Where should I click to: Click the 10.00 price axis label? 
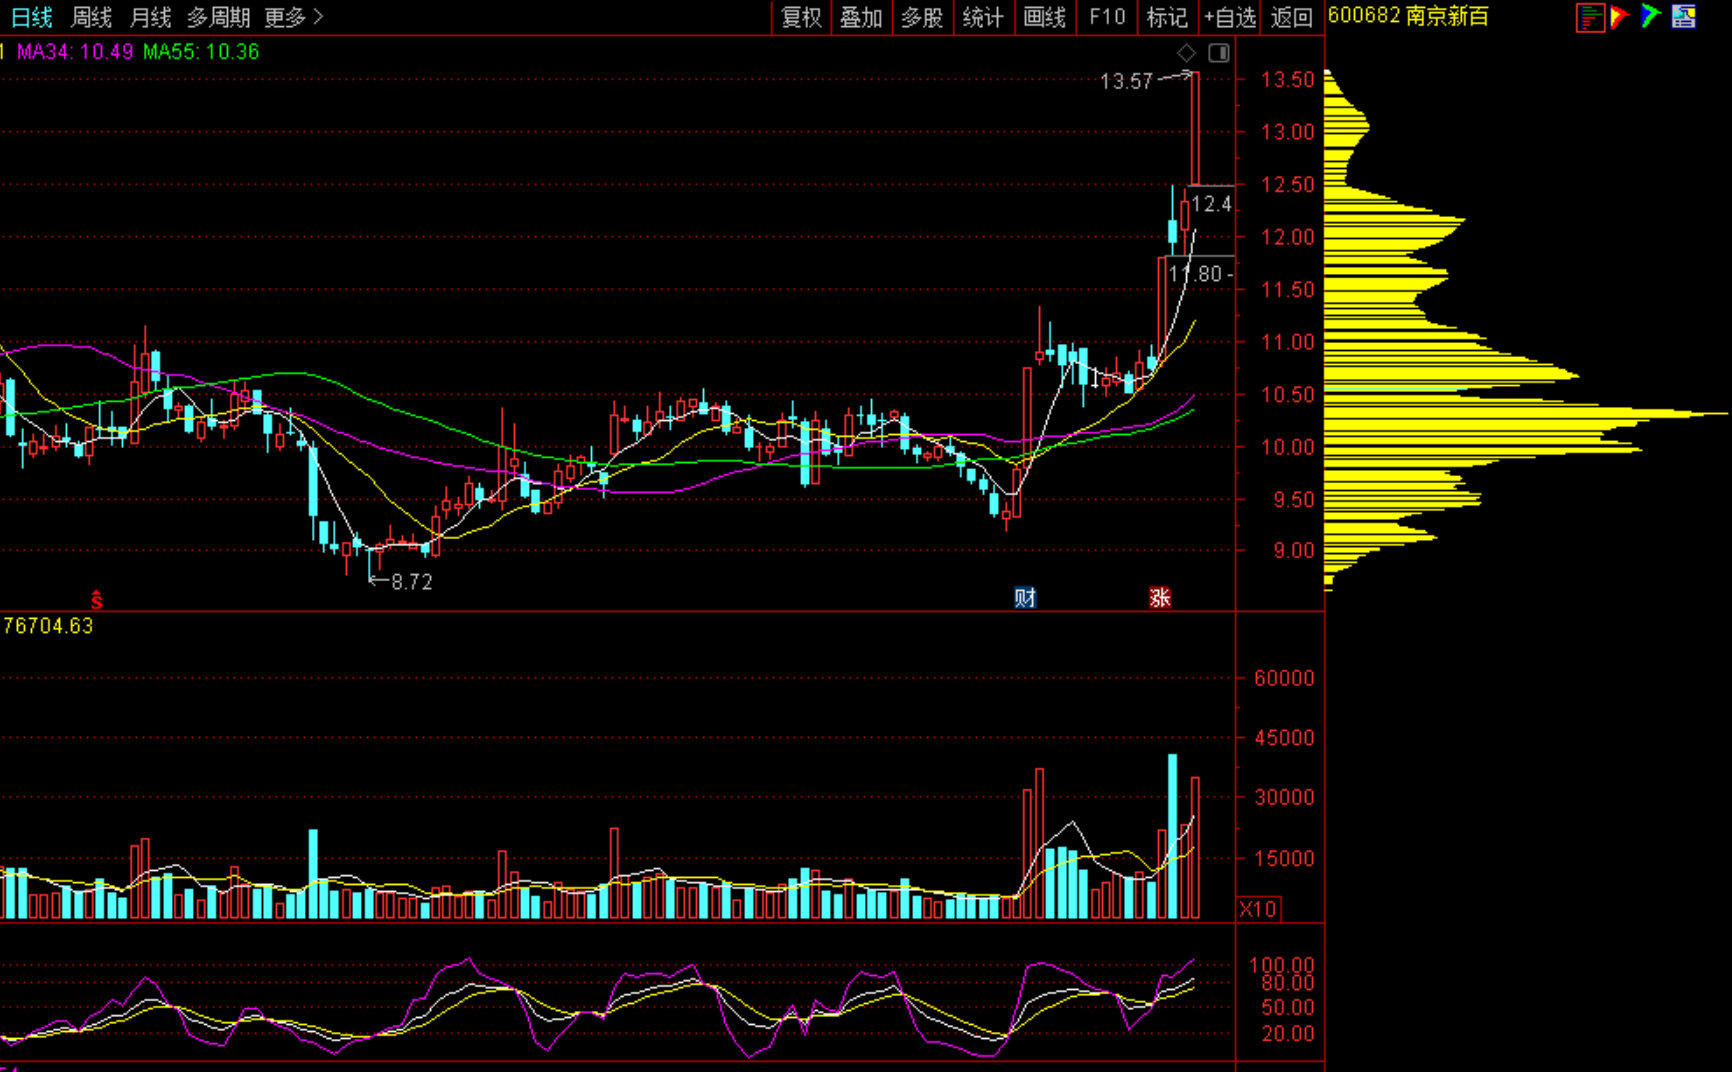click(1288, 447)
